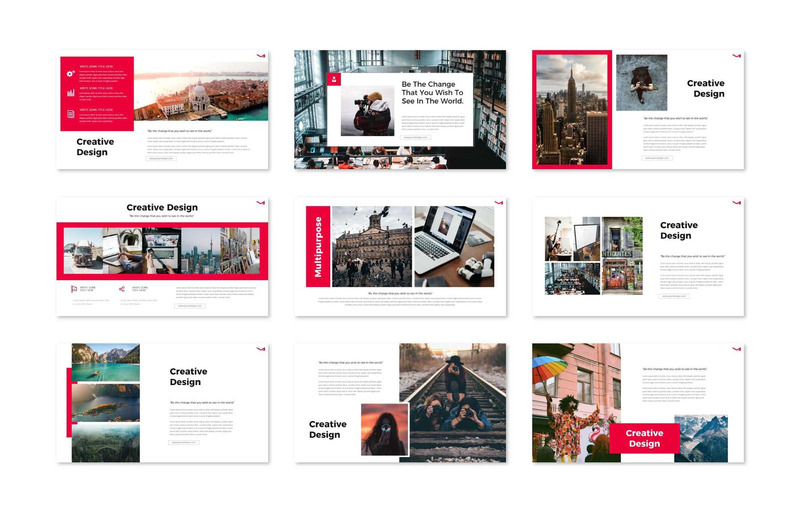The width and height of the screenshot is (800, 513).
Task: Select the laptop on desk photo
Action: click(x=454, y=247)
